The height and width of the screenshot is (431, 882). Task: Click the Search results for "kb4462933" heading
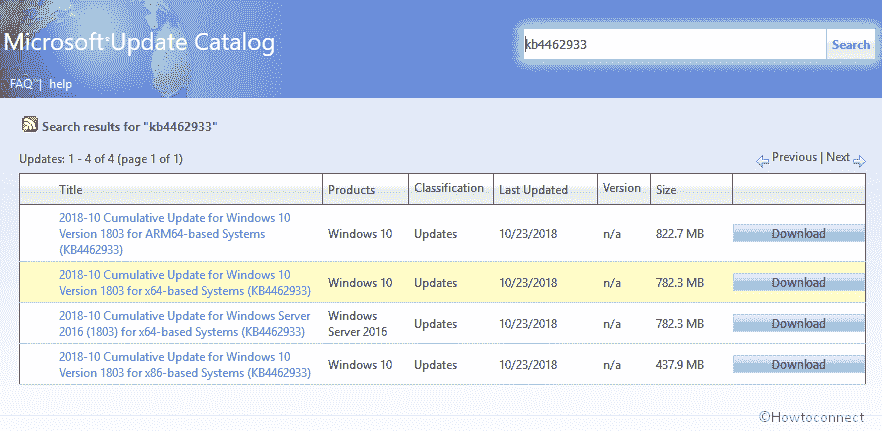click(129, 126)
